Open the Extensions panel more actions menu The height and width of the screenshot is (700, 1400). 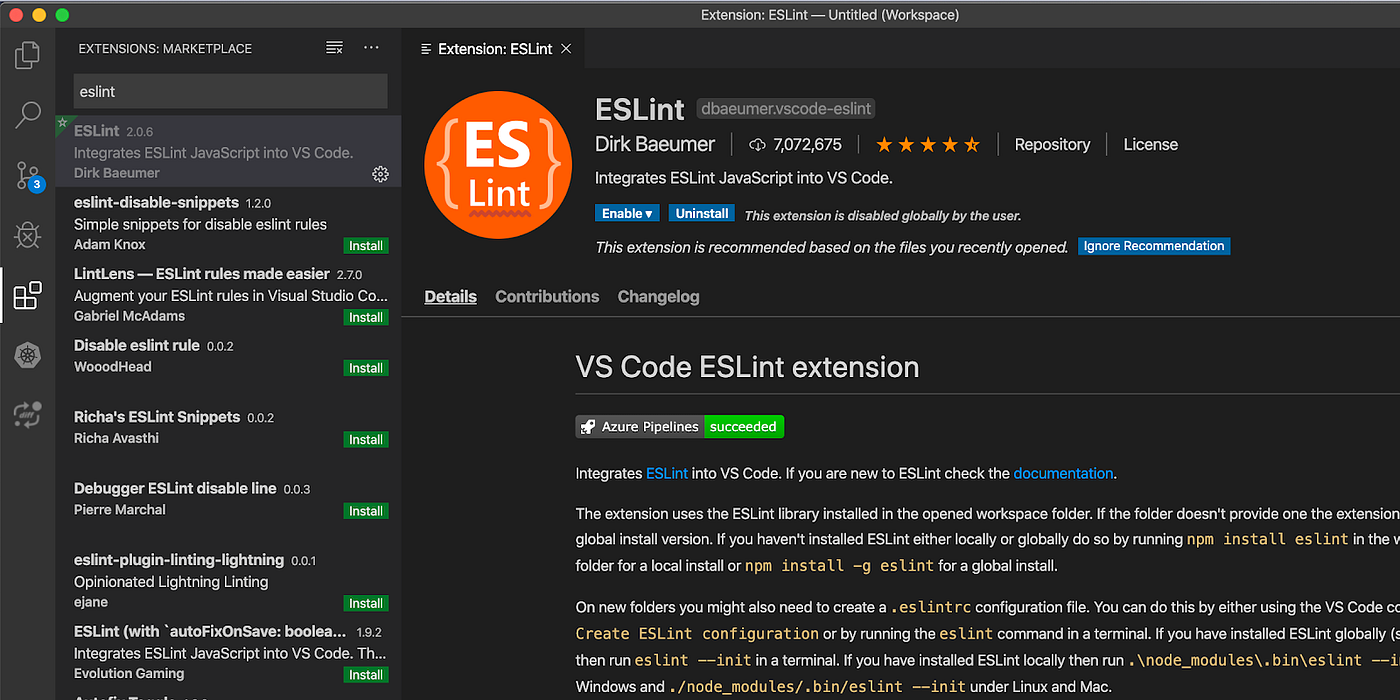(371, 48)
